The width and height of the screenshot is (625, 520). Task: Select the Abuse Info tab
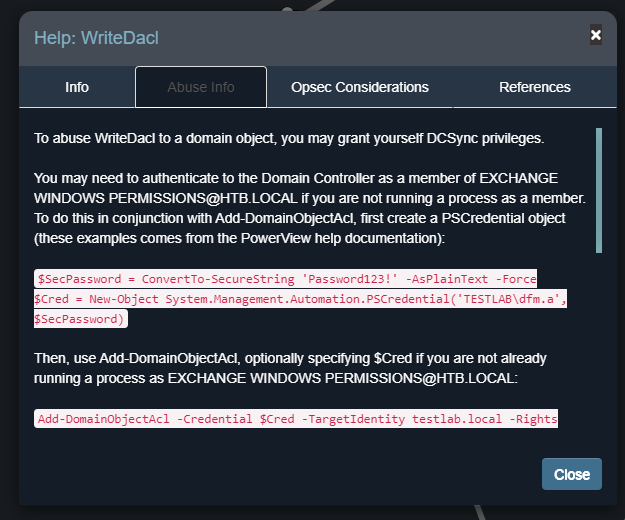201,87
